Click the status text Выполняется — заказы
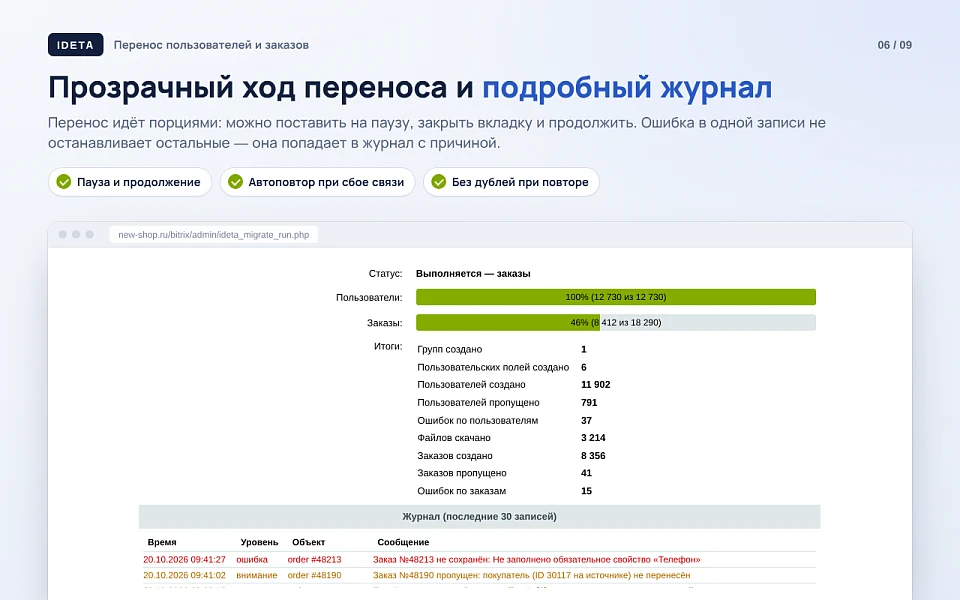This screenshot has height=600, width=960. (473, 274)
